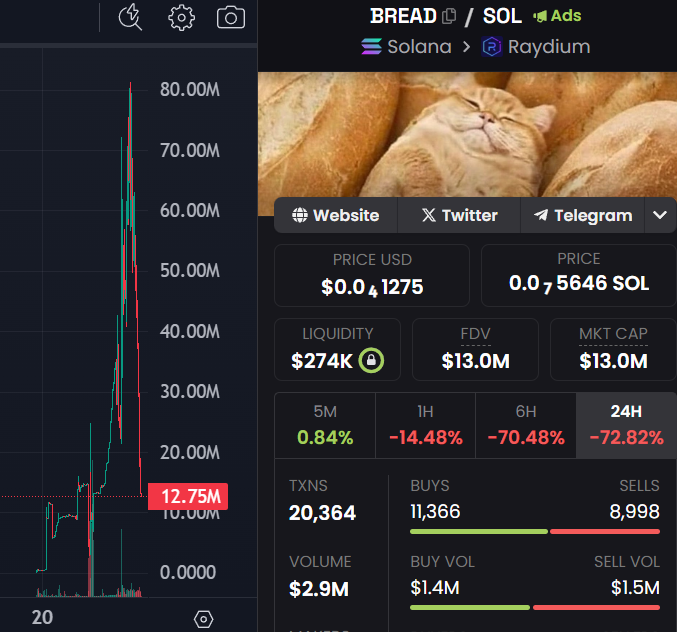
Task: Click the SOL price value 5646 SOL
Action: (x=579, y=284)
